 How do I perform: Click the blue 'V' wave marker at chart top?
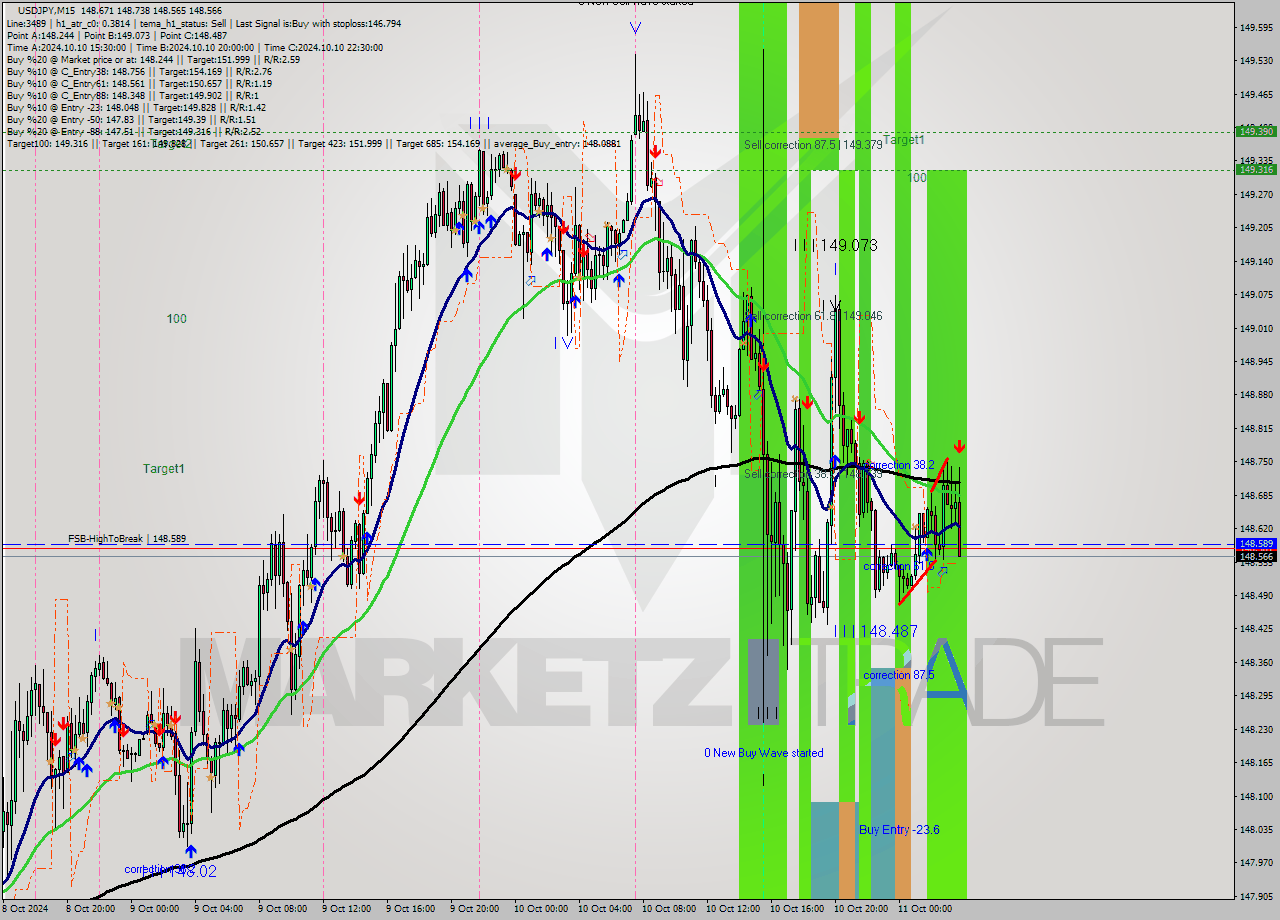[636, 28]
